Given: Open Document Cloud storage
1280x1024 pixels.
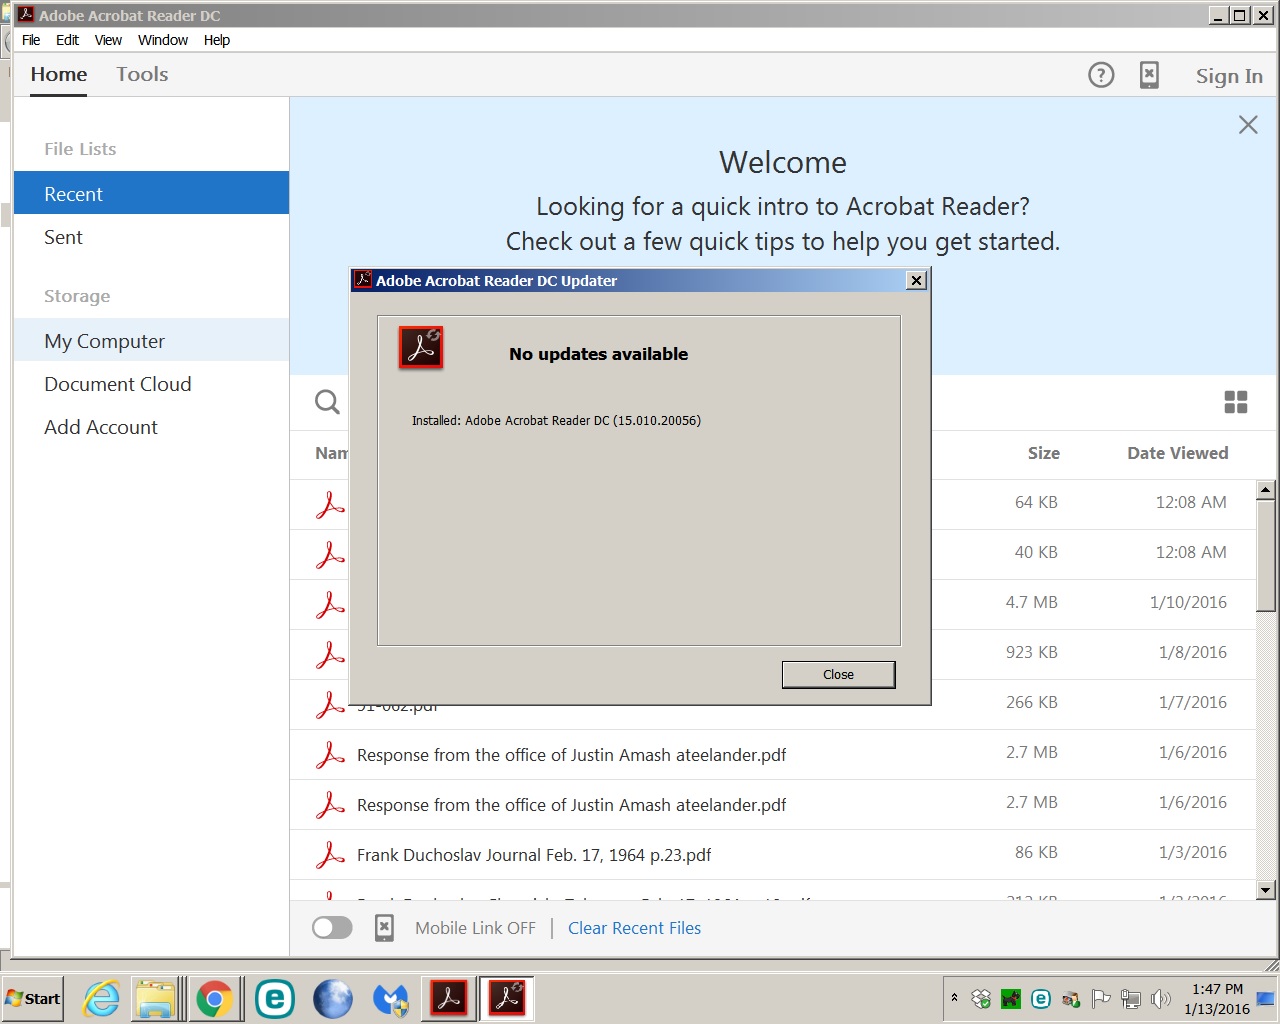Looking at the screenshot, I should pyautogui.click(x=151, y=384).
